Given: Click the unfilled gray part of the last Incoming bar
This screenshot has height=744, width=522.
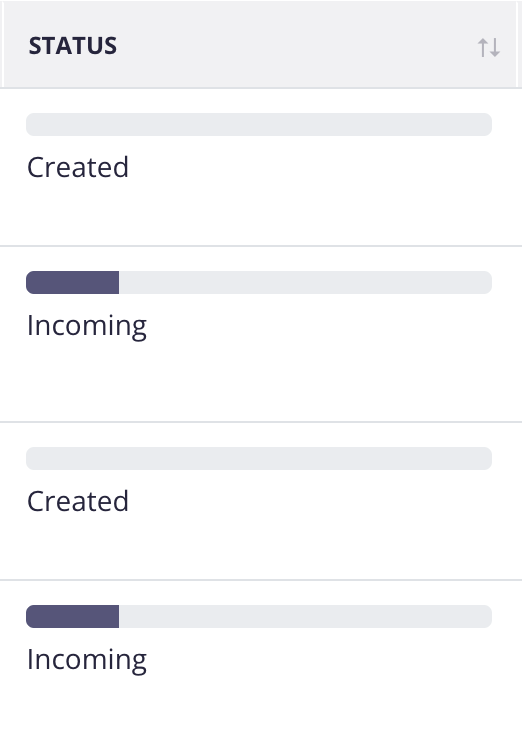Looking at the screenshot, I should click(x=306, y=616).
